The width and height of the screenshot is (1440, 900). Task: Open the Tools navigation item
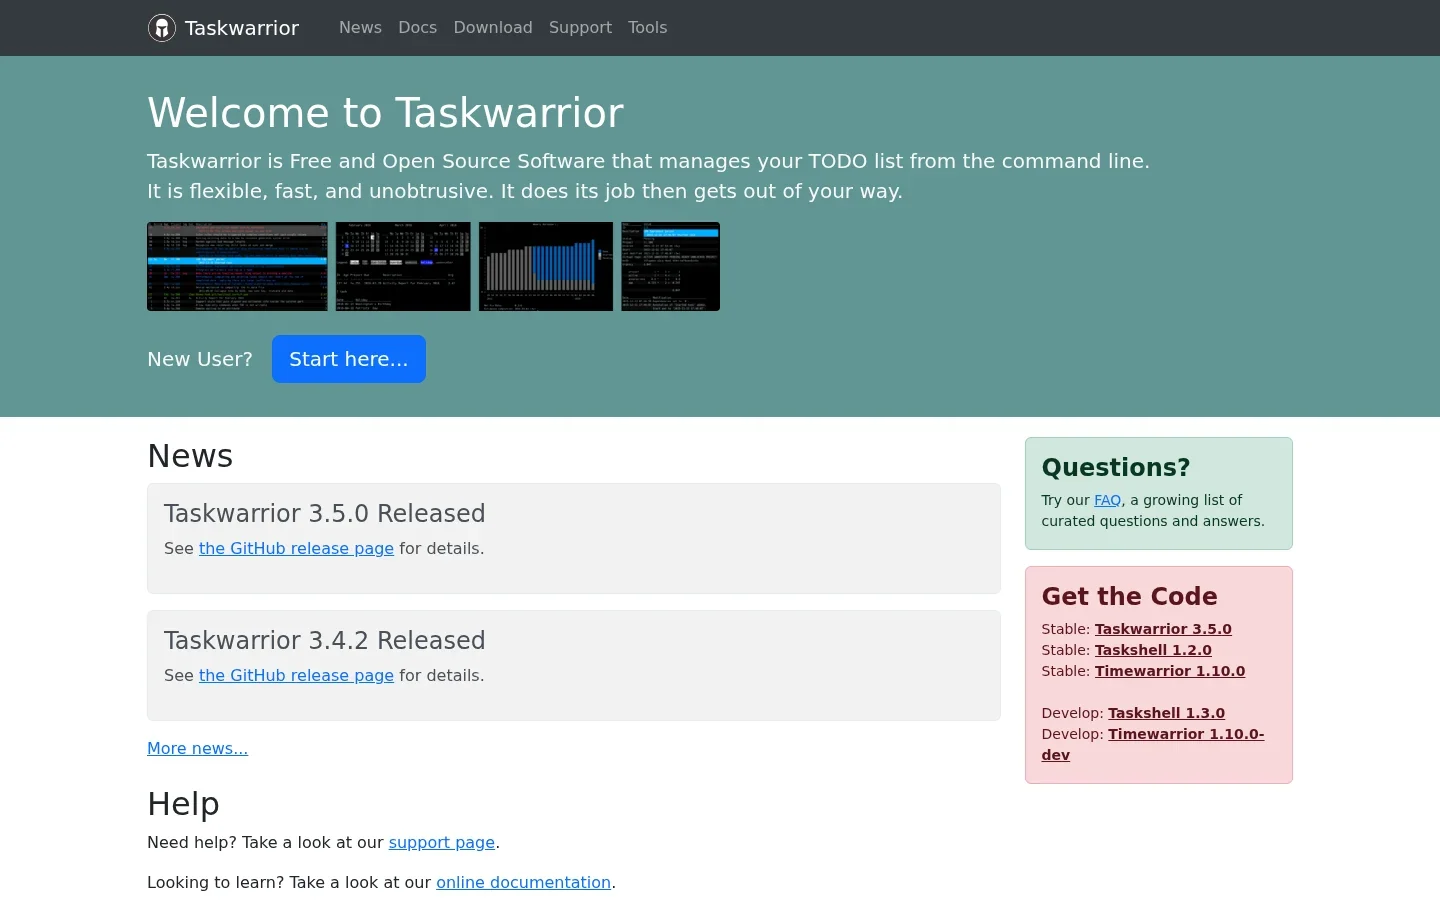(647, 28)
